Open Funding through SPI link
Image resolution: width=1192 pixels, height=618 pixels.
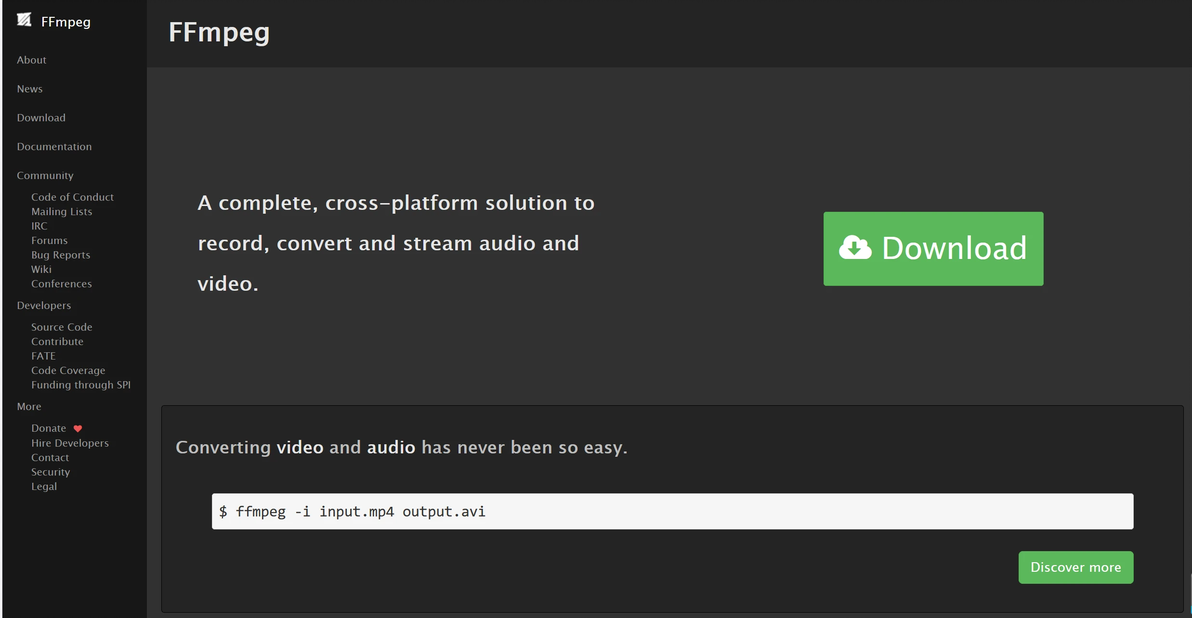pyautogui.click(x=81, y=385)
